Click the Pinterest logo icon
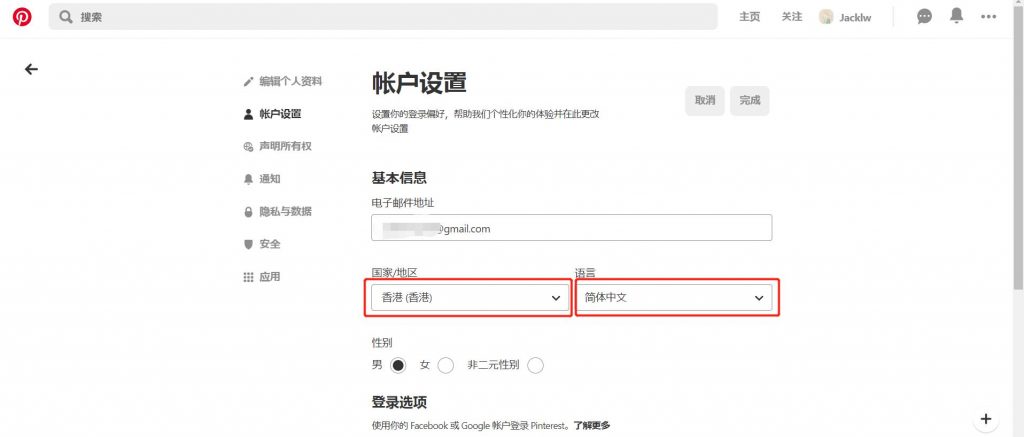 tap(22, 17)
